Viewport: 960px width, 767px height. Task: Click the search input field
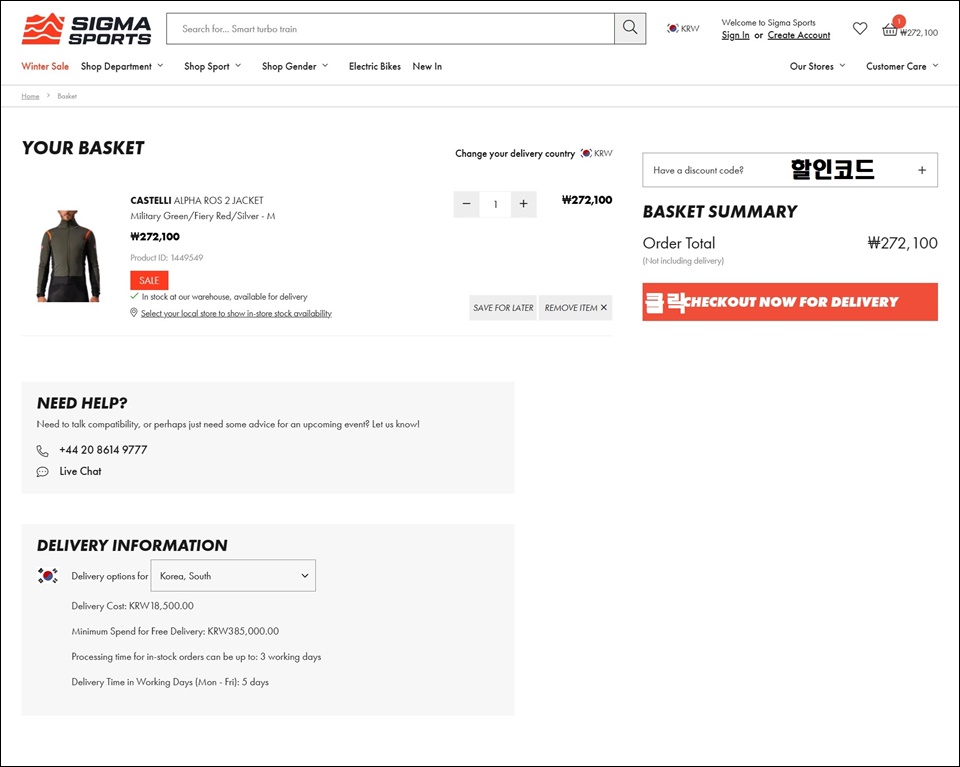coord(391,28)
